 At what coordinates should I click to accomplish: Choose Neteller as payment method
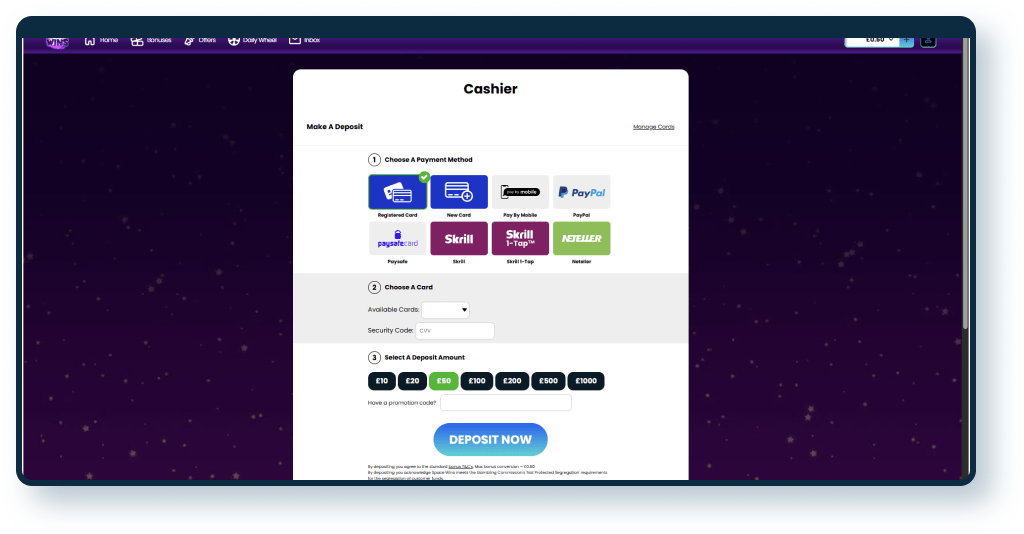581,239
